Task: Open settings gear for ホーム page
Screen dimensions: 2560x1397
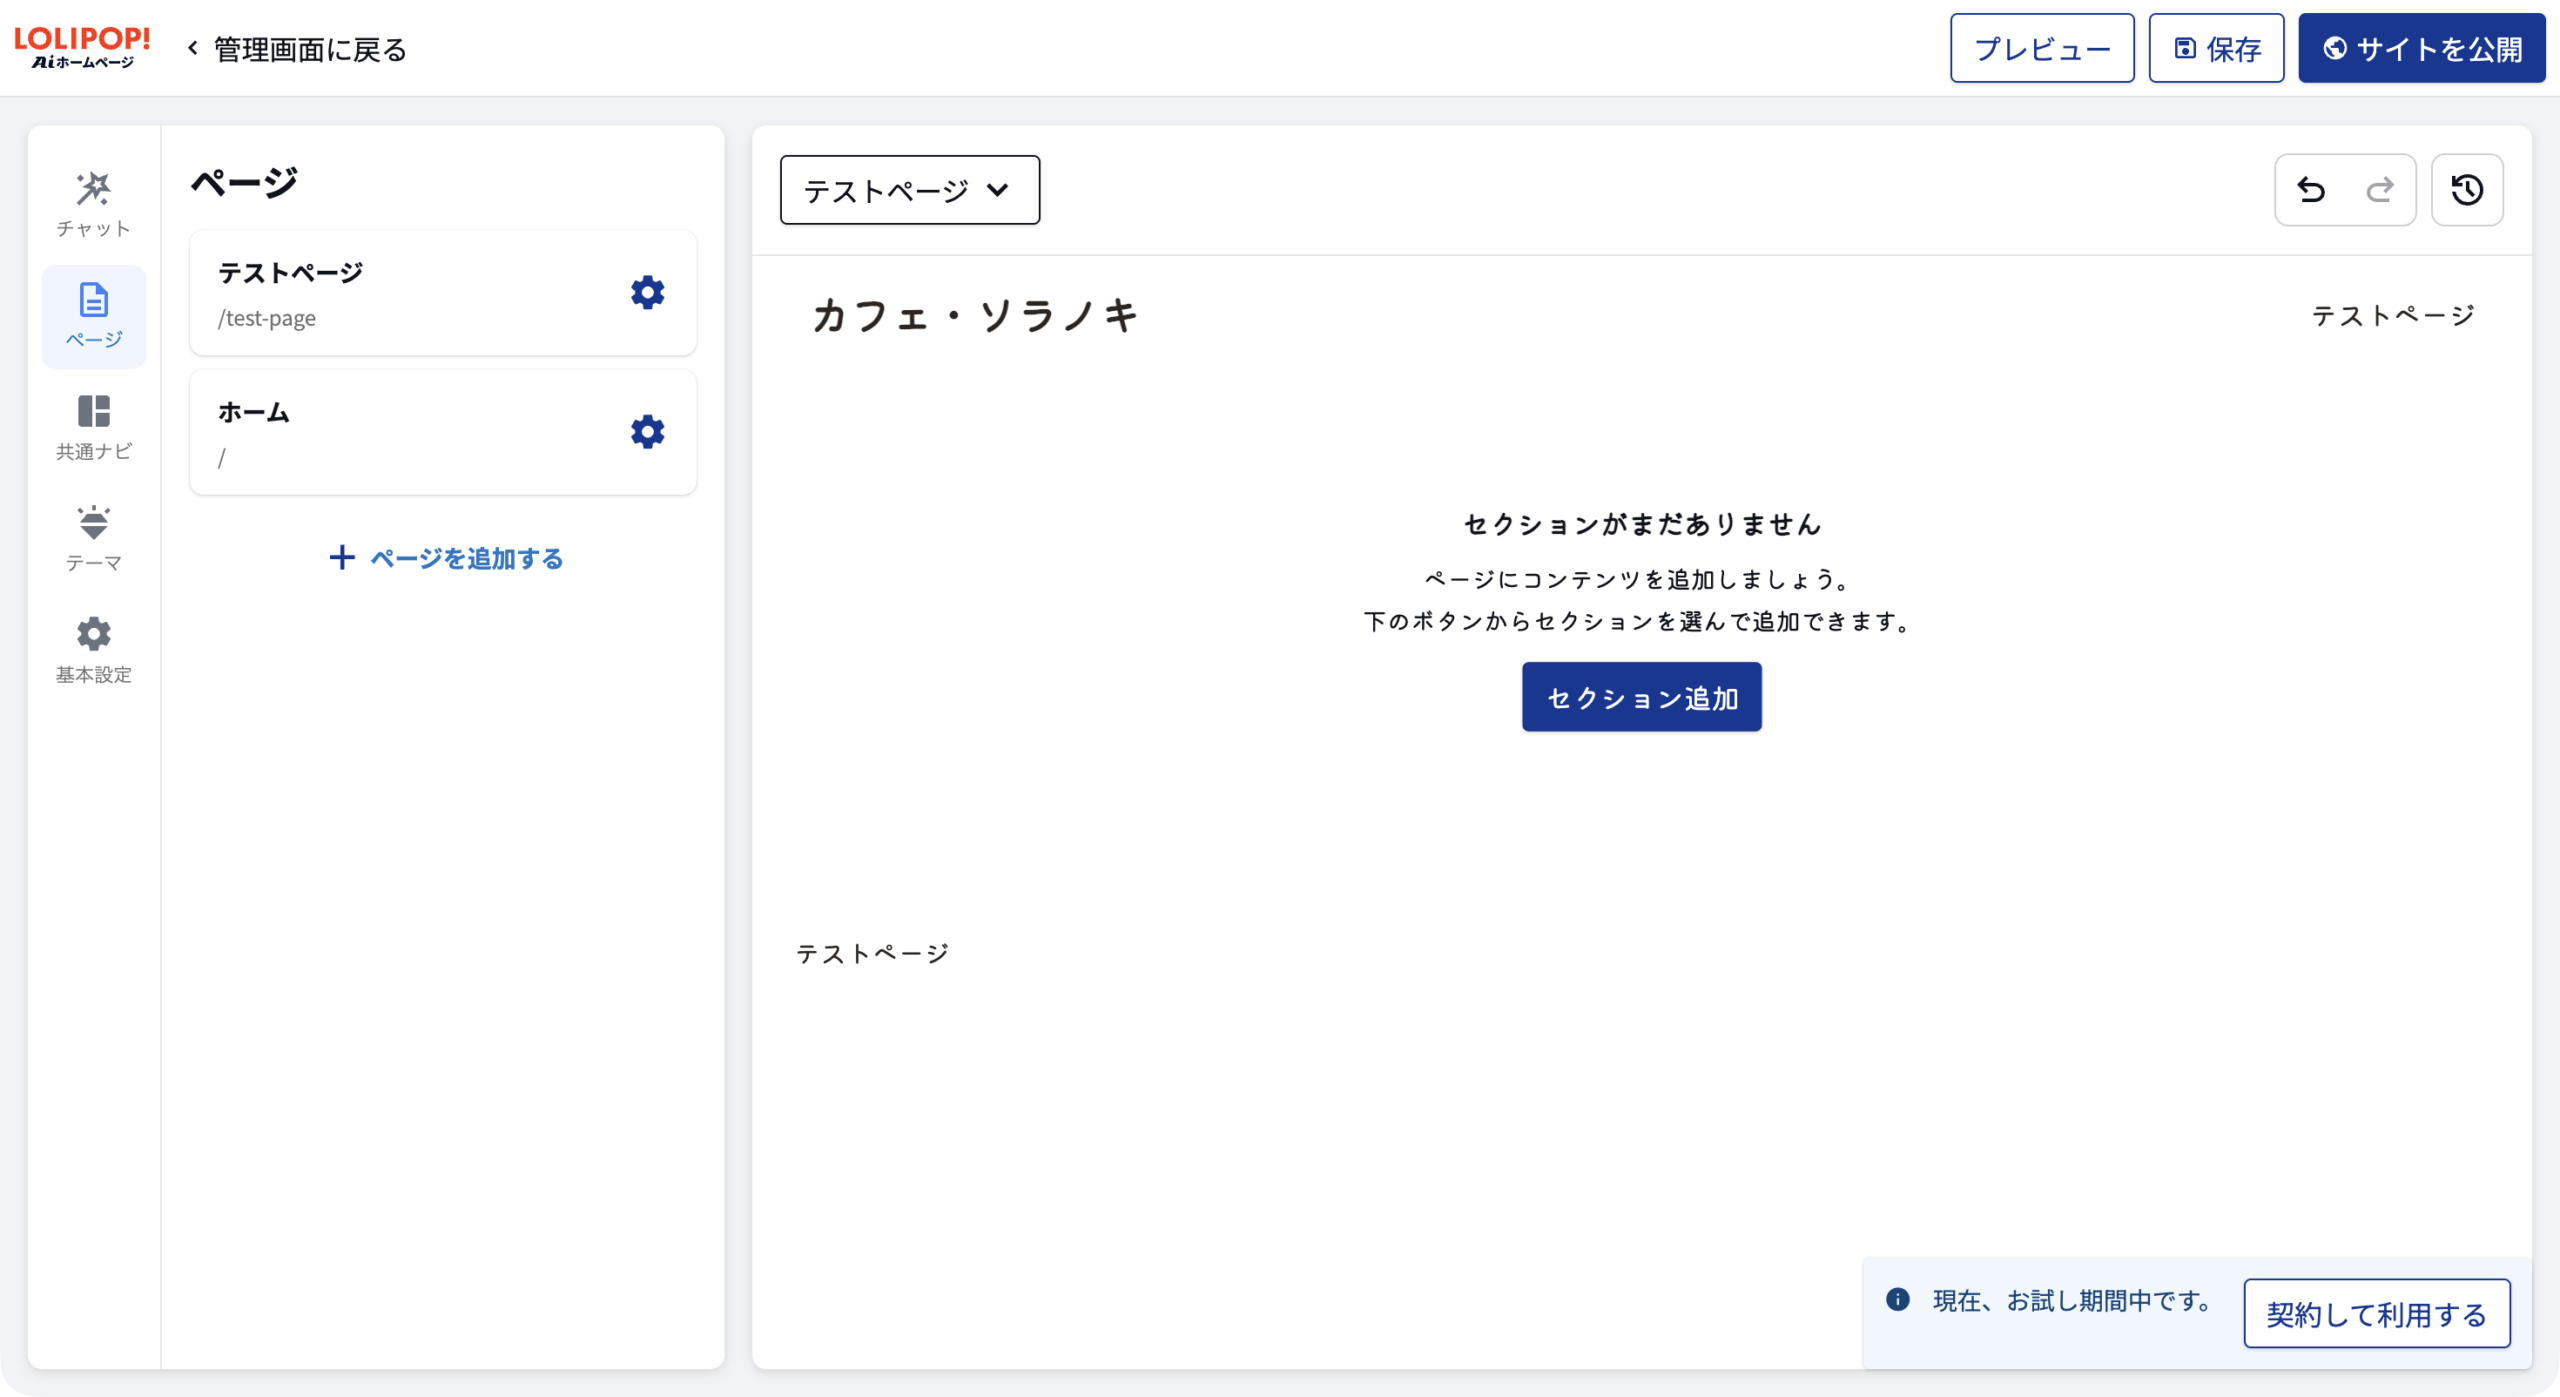Action: click(x=647, y=432)
